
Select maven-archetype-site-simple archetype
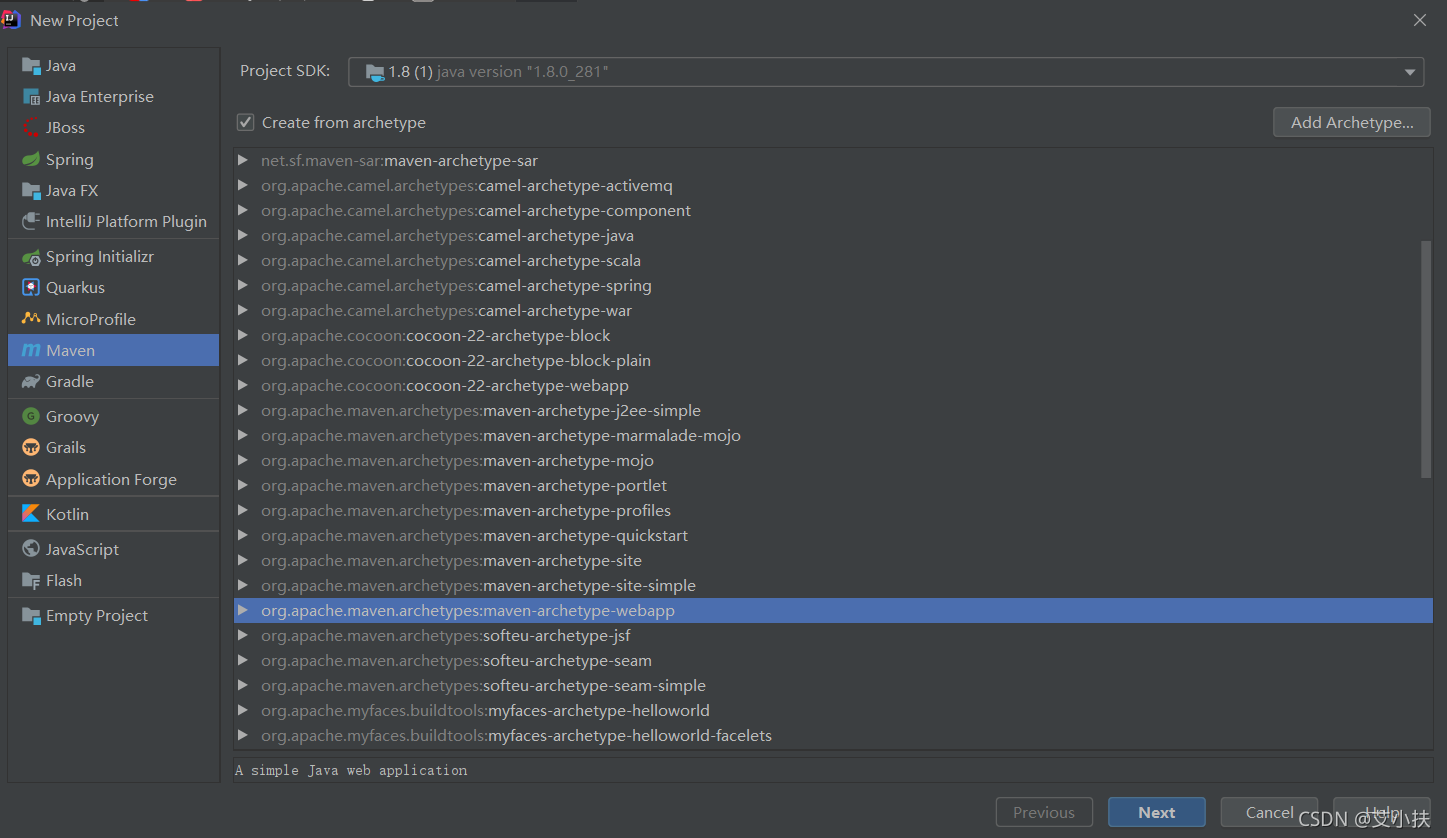pos(833,585)
